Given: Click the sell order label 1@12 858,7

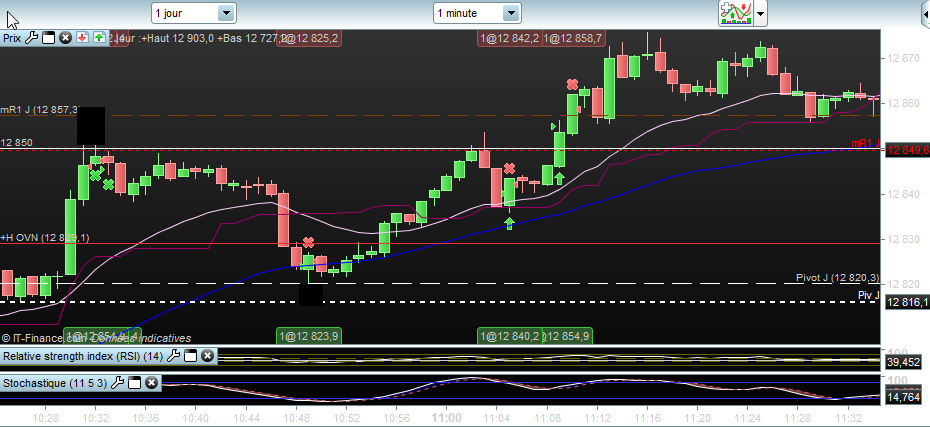Looking at the screenshot, I should point(574,39).
